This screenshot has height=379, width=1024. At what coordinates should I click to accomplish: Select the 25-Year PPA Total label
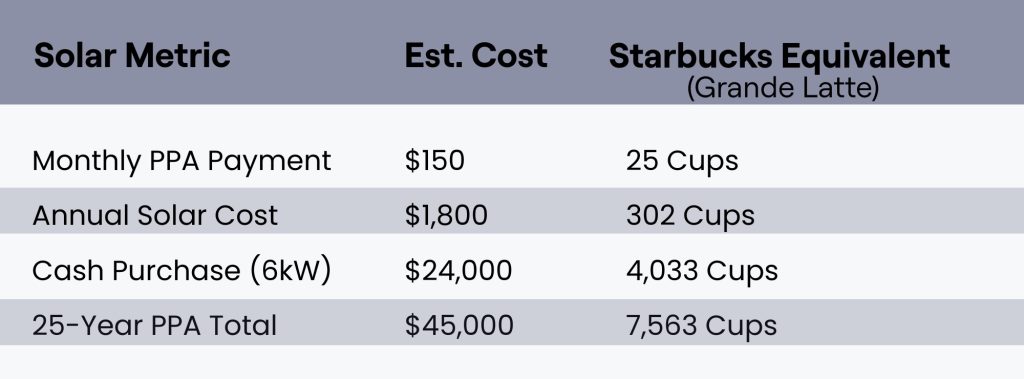[x=155, y=325]
